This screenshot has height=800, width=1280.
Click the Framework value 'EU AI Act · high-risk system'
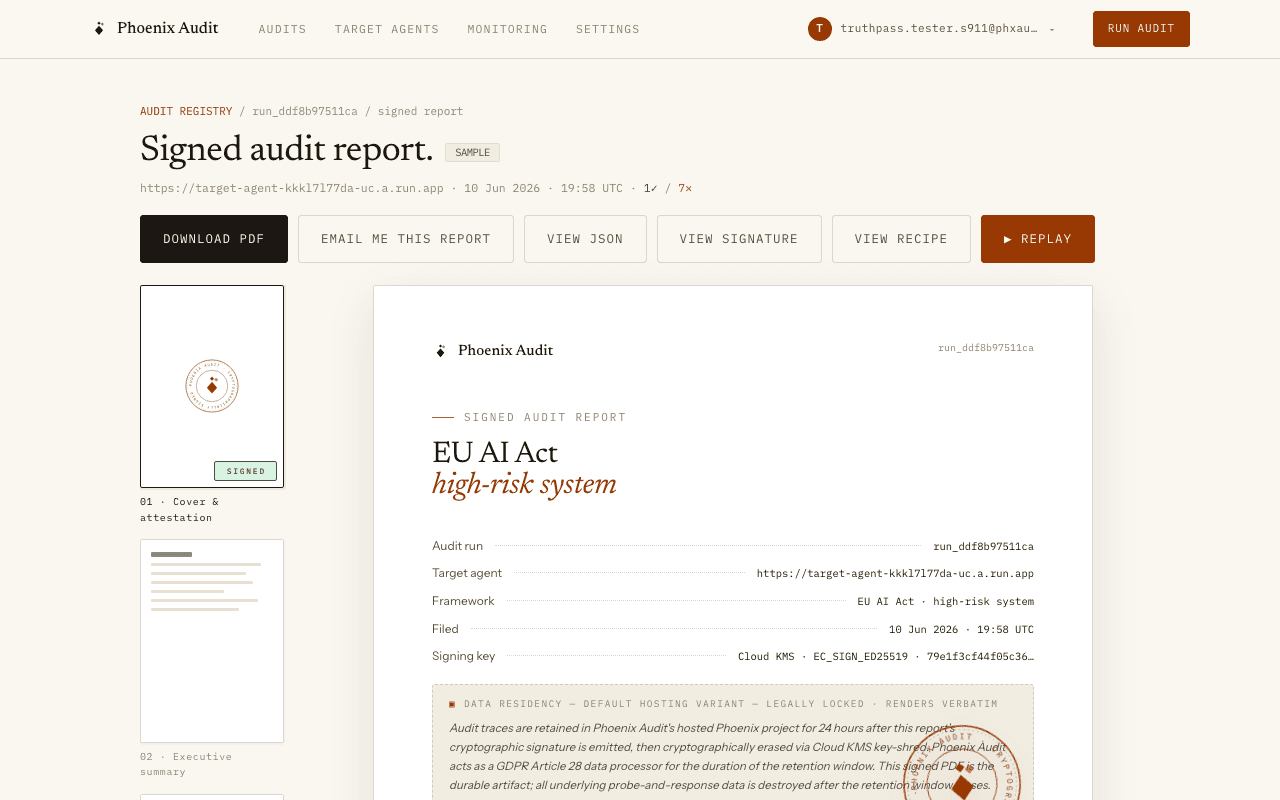tap(945, 602)
